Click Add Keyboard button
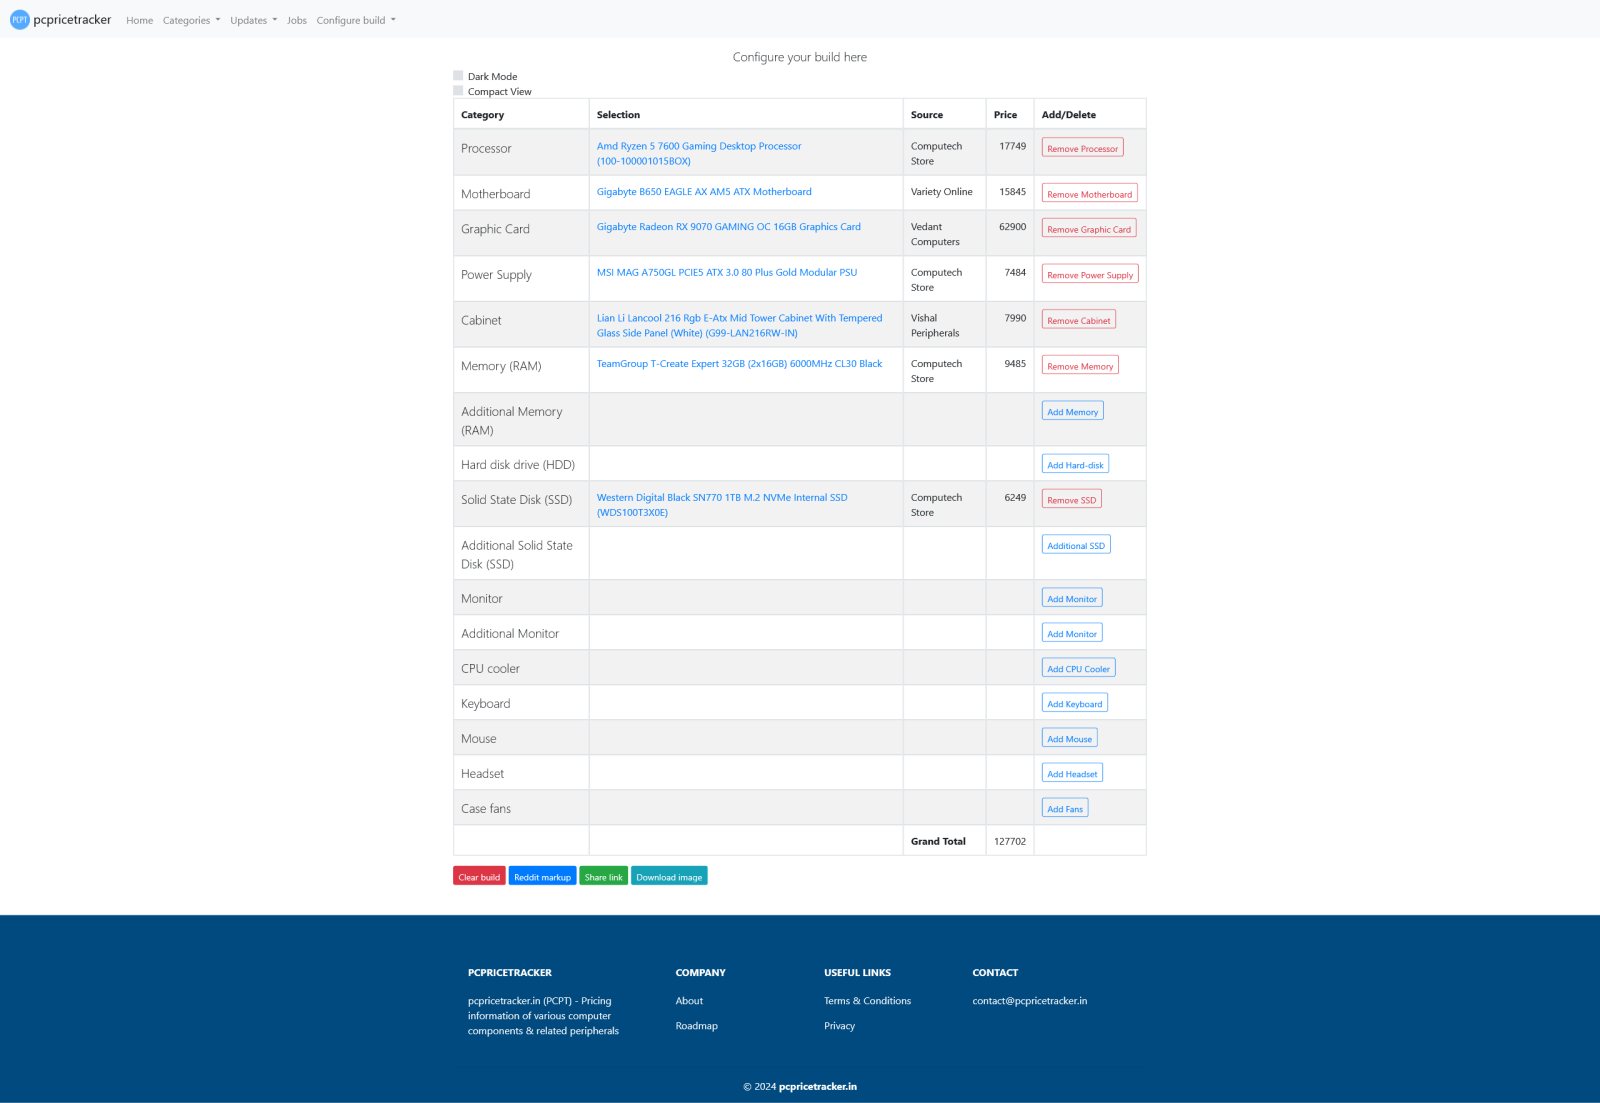This screenshot has height=1103, width=1600. [1074, 704]
